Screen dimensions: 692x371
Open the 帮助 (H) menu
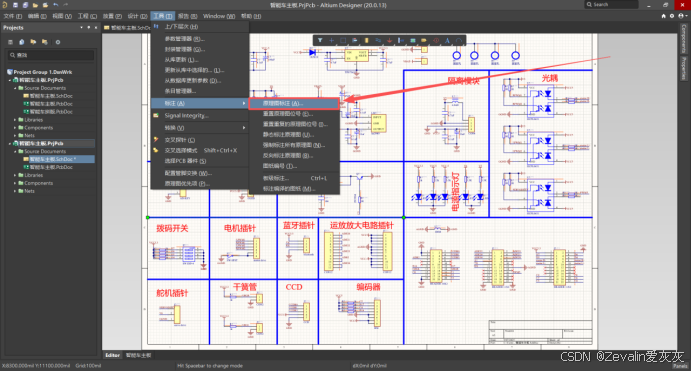pyautogui.click(x=251, y=16)
